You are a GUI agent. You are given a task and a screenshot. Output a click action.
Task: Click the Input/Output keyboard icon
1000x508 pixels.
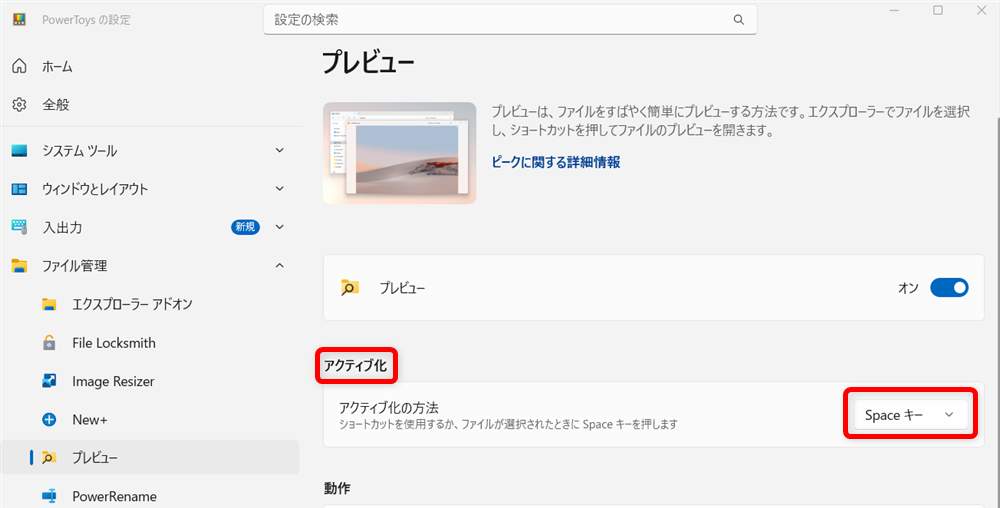tap(20, 228)
